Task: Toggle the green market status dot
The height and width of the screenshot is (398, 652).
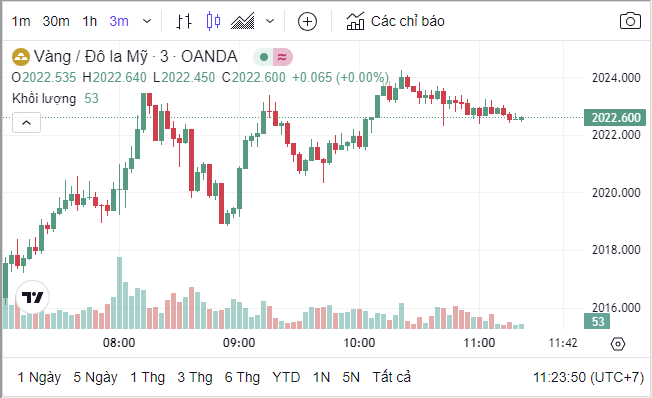Action: coord(264,57)
